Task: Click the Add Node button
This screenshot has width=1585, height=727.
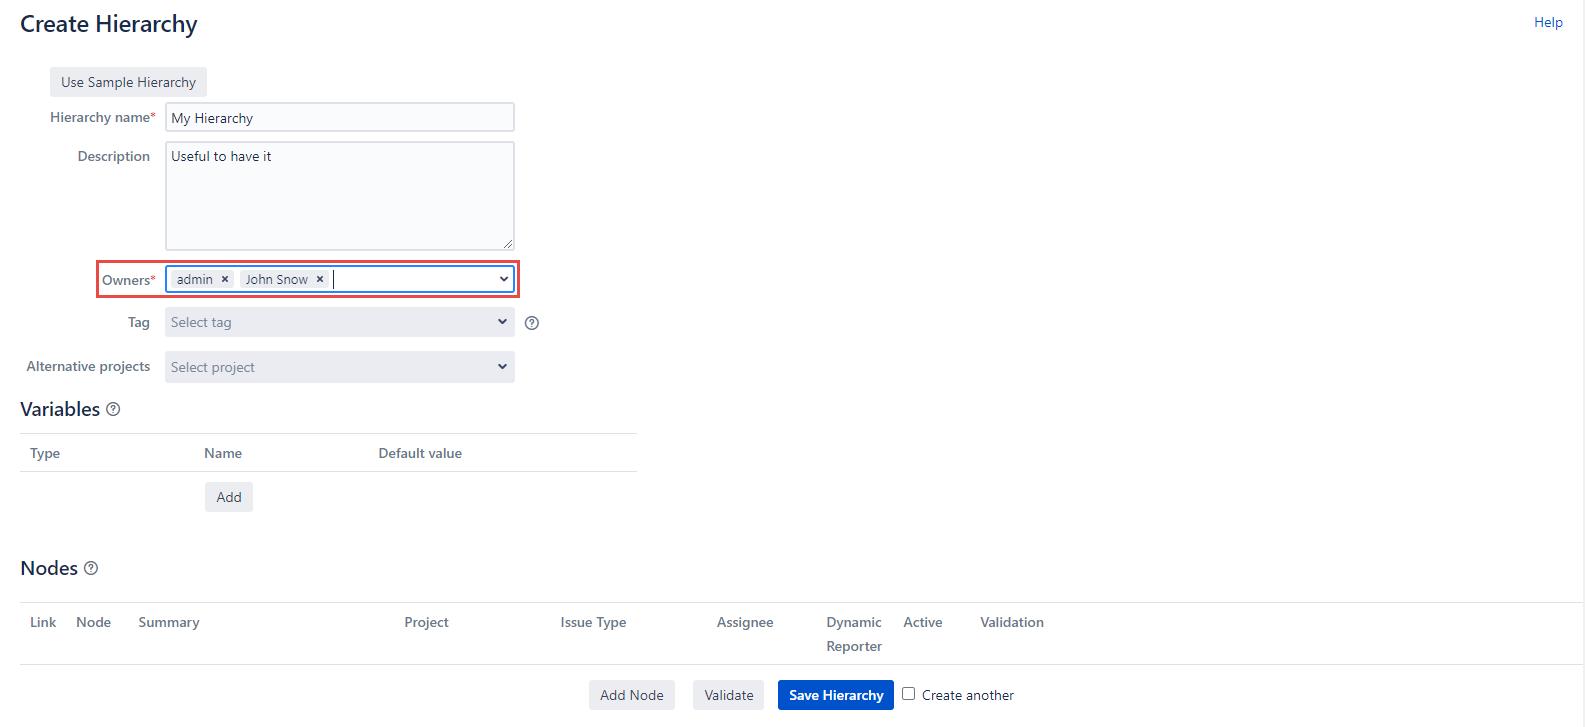Action: [x=631, y=695]
